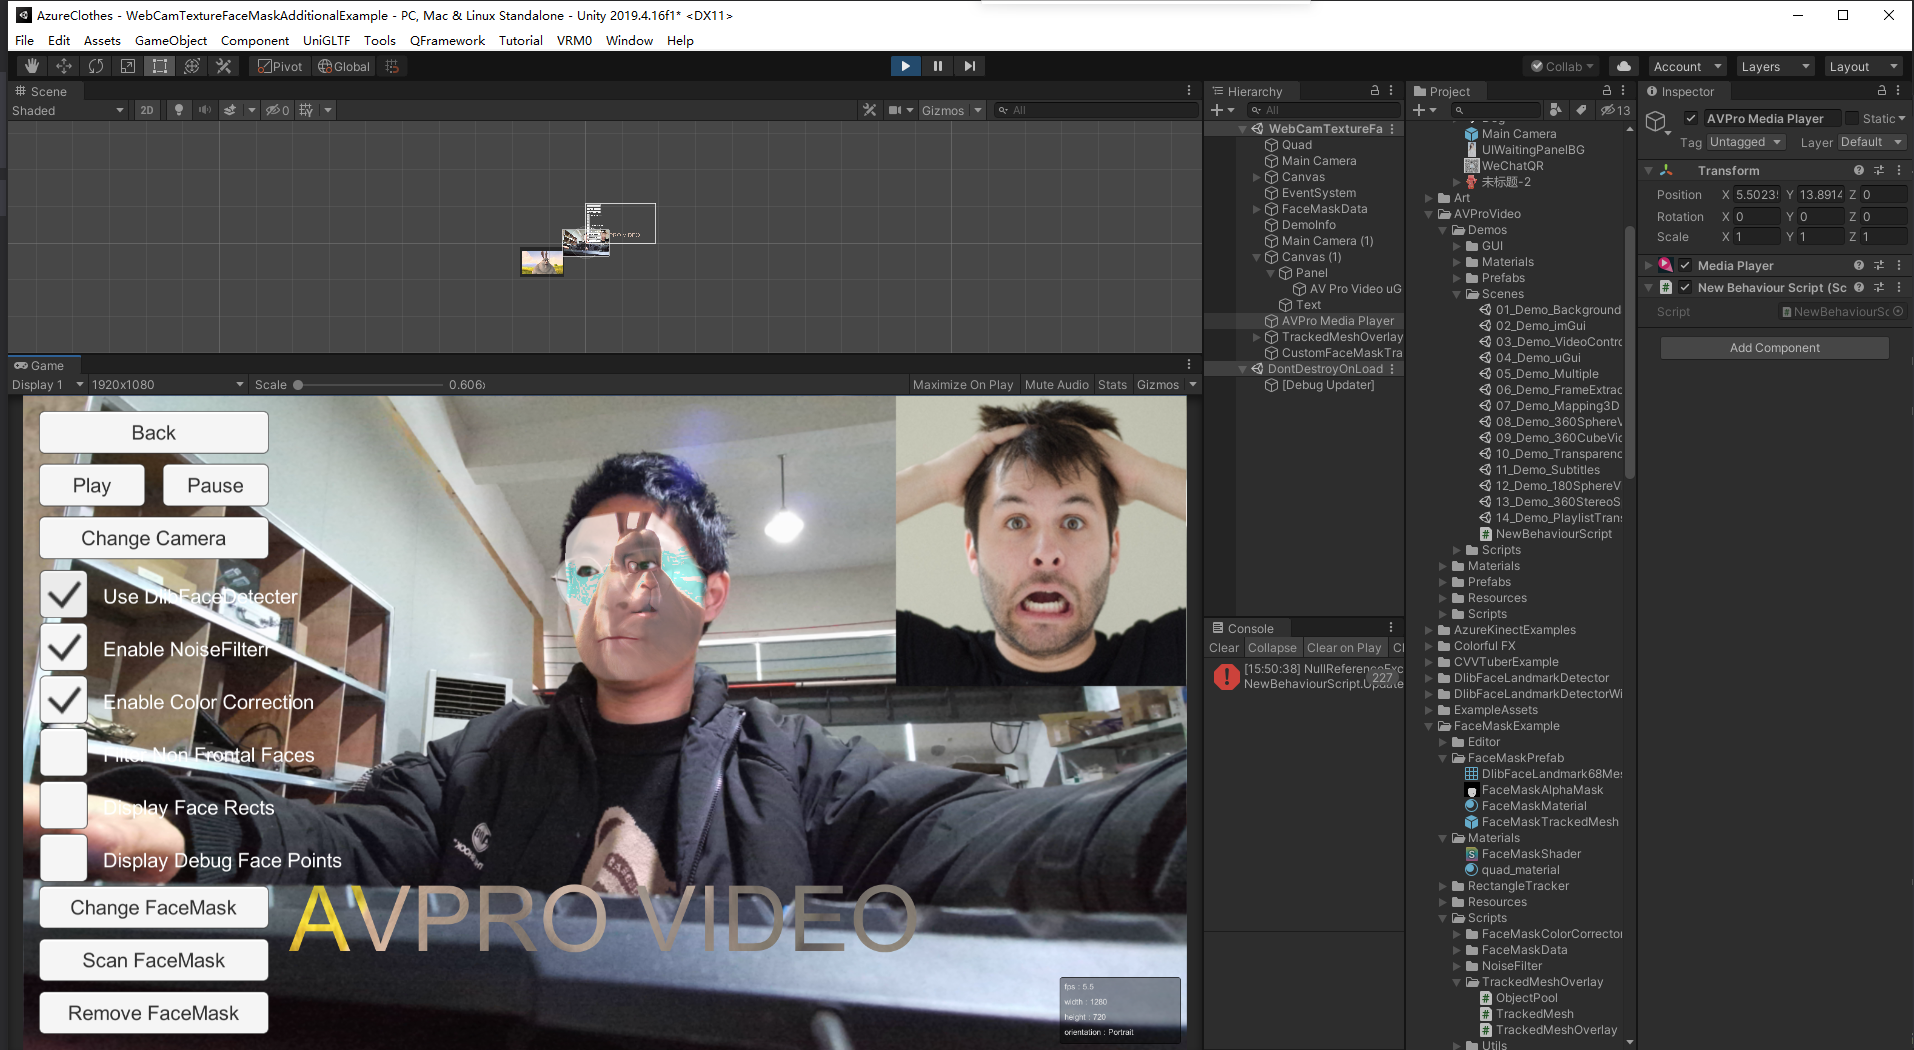Click the Play mode button
Viewport: 1914px width, 1050px height.
(x=905, y=66)
